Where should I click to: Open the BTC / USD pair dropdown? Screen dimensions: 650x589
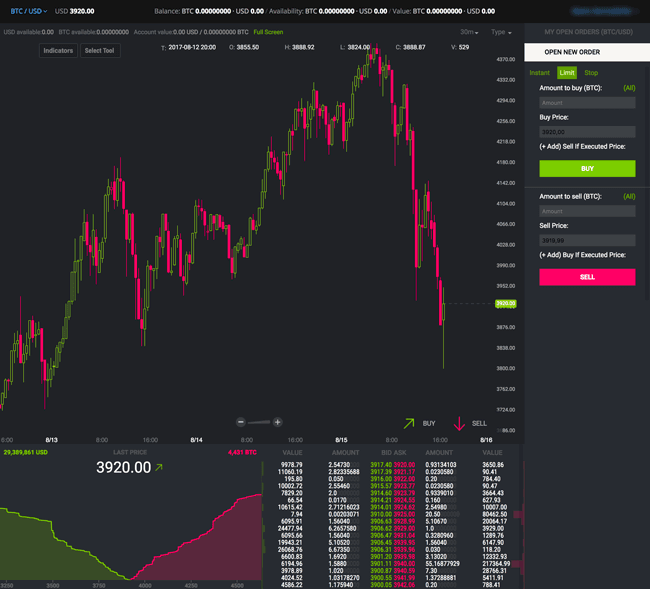[29, 11]
